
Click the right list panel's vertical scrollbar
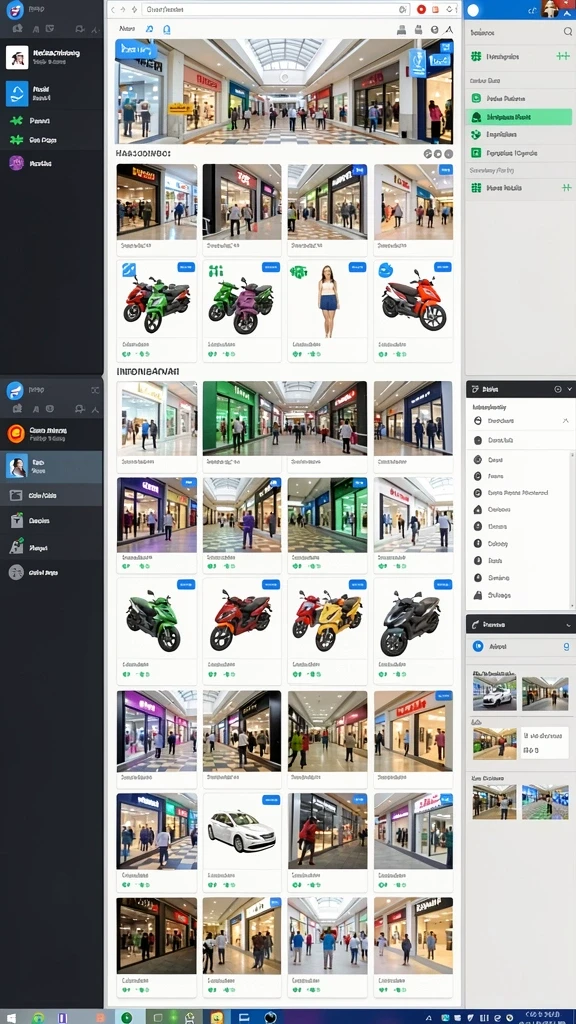point(573,529)
